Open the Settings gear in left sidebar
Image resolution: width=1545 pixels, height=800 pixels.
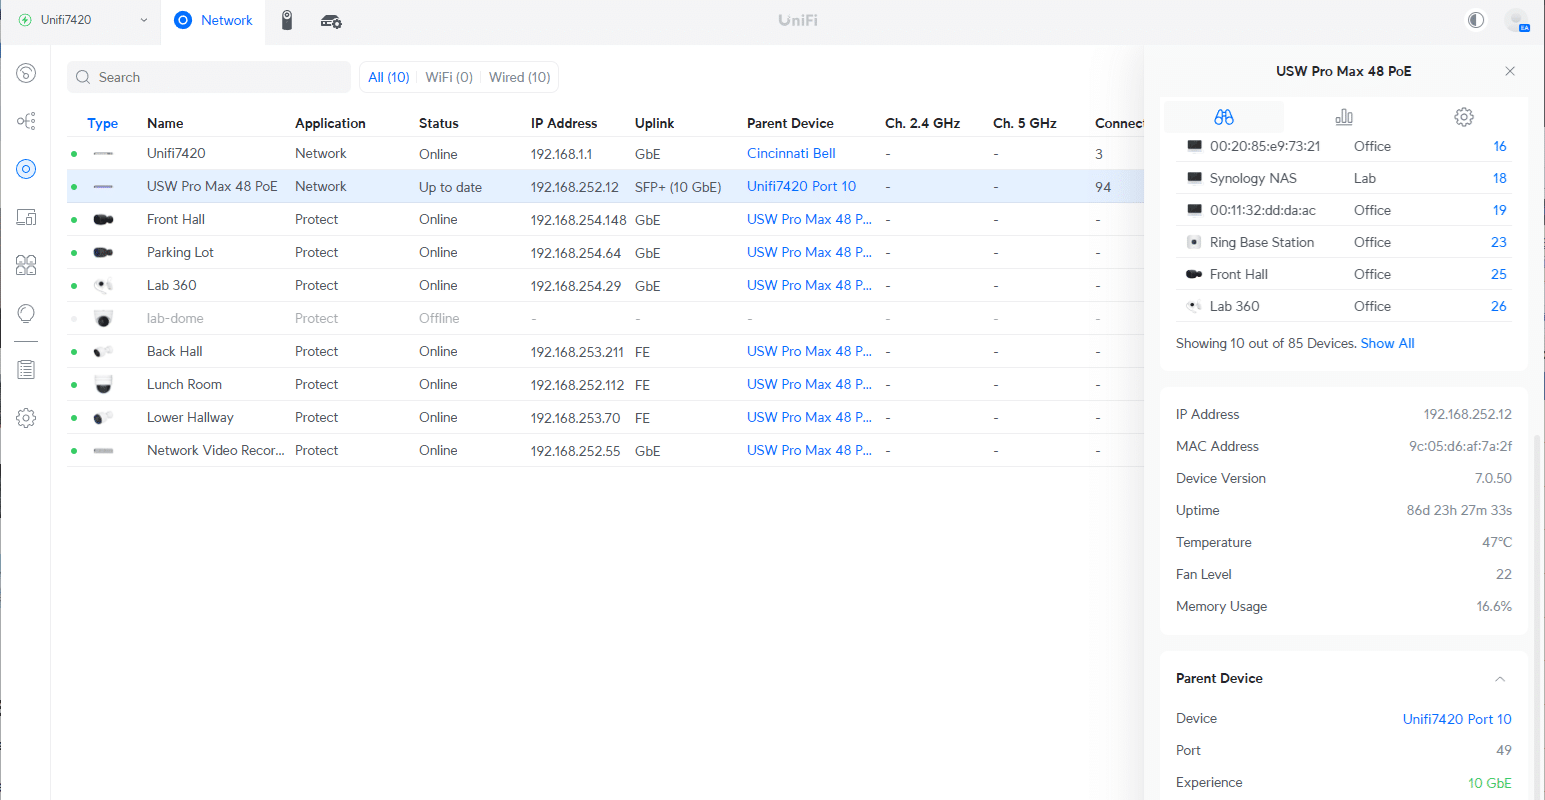pos(26,417)
